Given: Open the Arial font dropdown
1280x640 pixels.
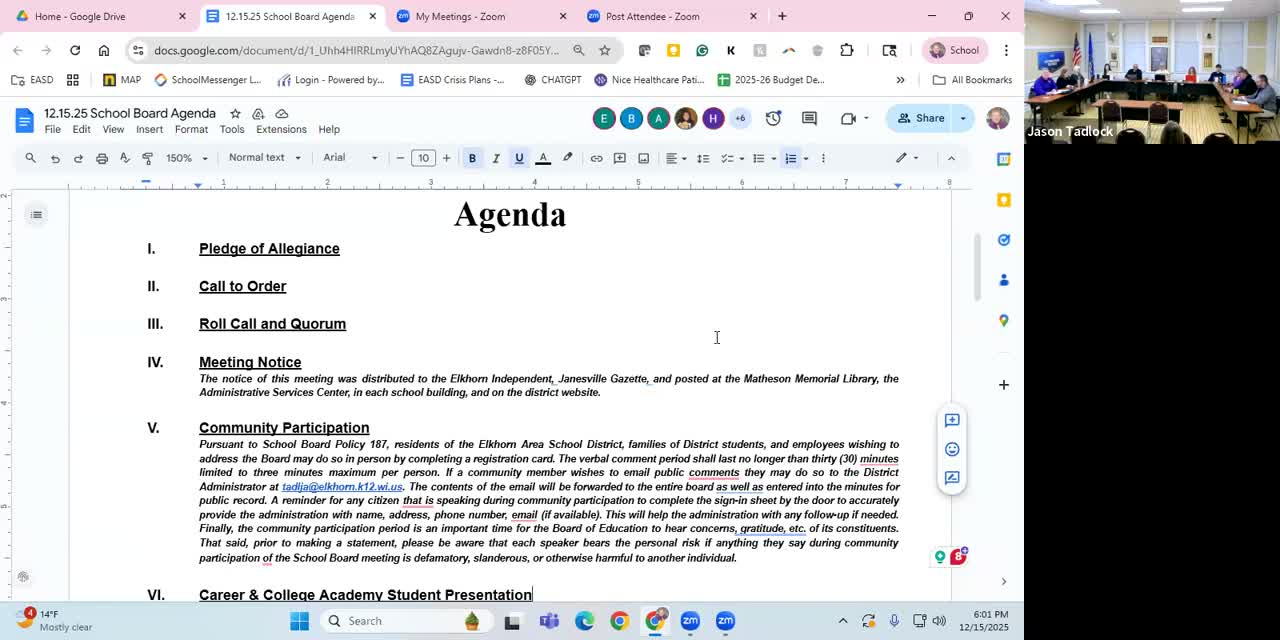Looking at the screenshot, I should (350, 158).
